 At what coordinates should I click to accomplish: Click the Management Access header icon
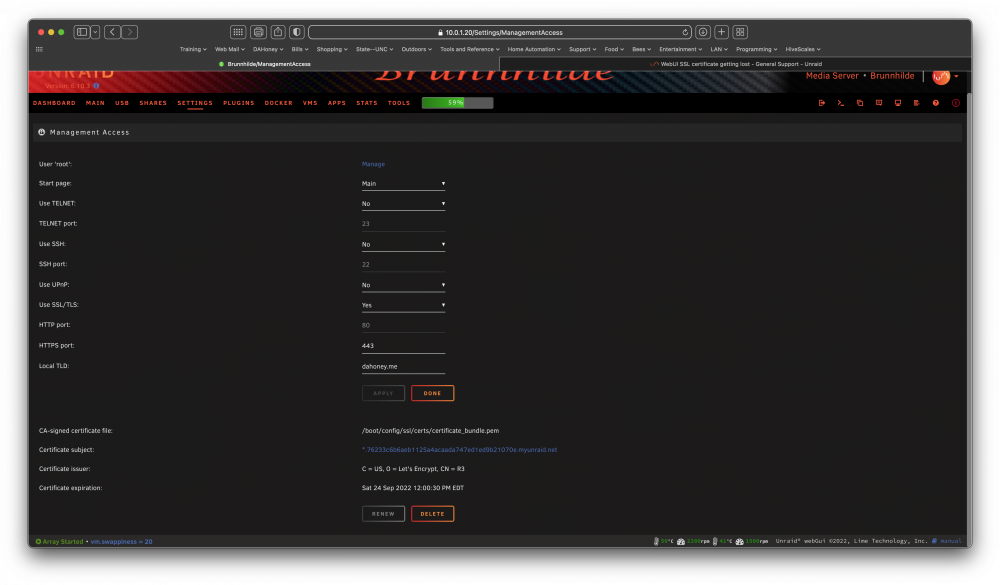coord(41,132)
